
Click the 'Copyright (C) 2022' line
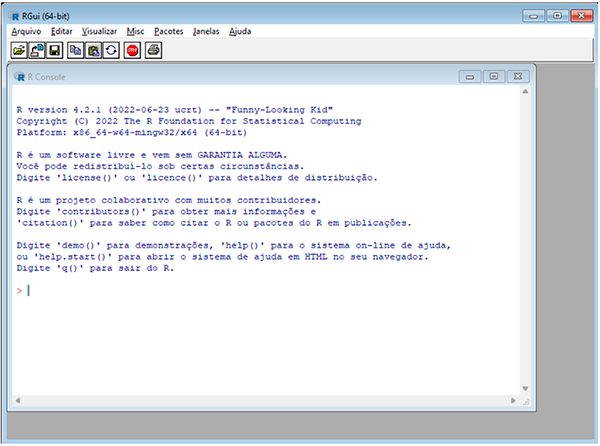(189, 121)
